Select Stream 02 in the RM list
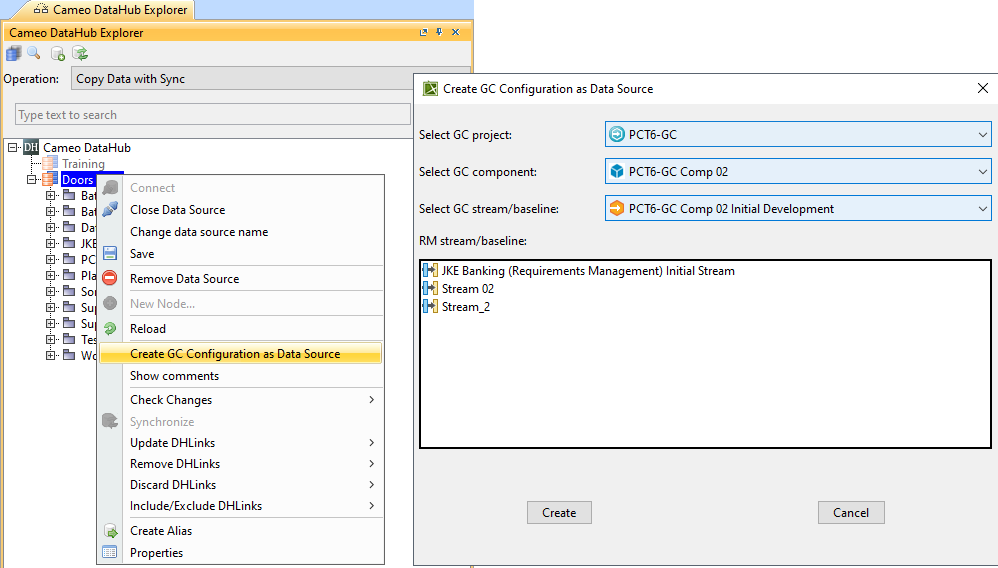Image resolution: width=998 pixels, height=568 pixels. coord(468,289)
